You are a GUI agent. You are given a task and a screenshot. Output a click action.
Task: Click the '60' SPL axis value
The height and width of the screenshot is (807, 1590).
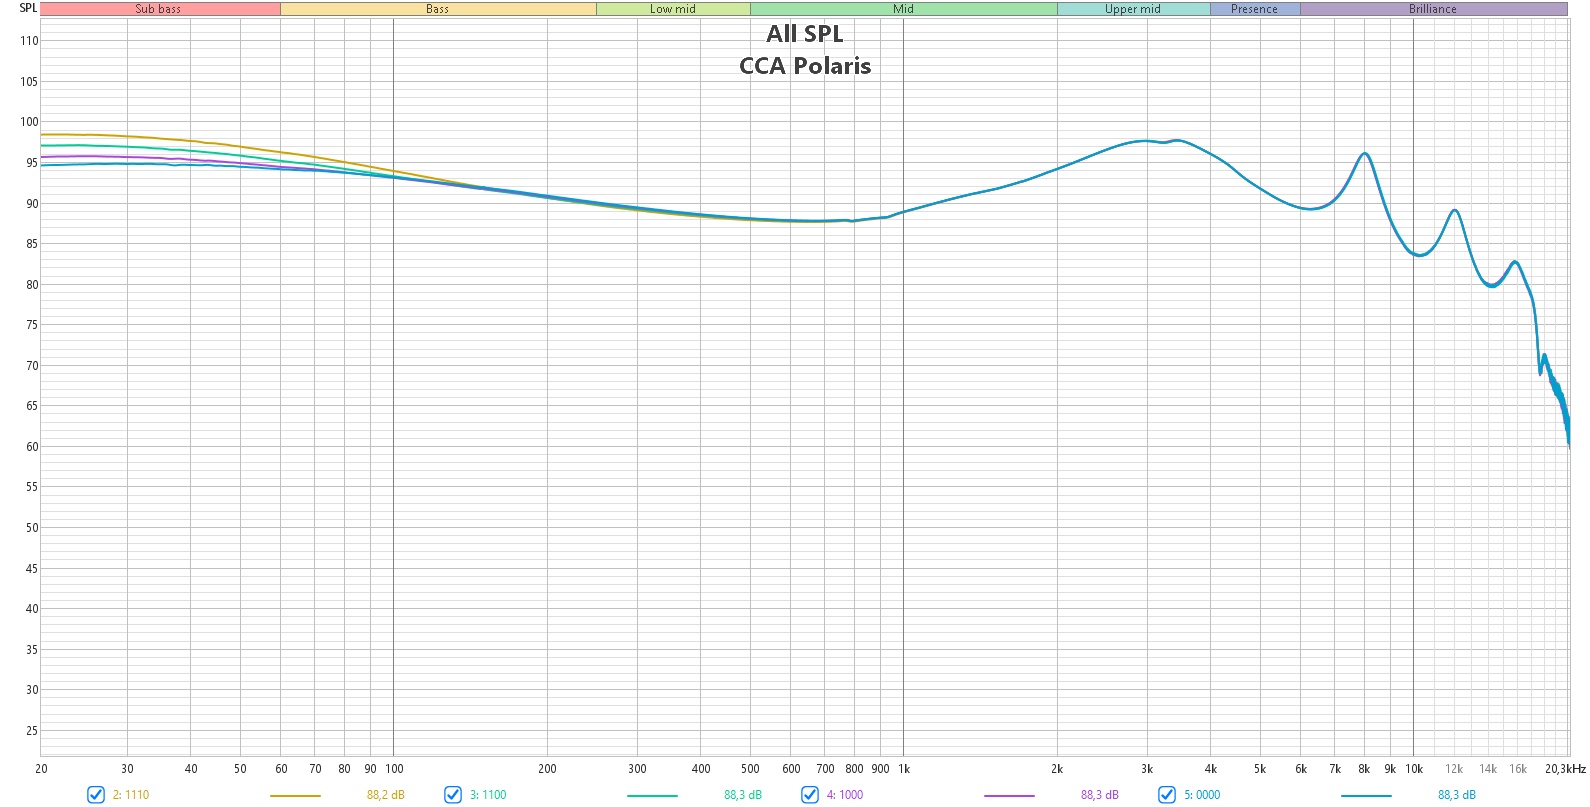(32, 447)
